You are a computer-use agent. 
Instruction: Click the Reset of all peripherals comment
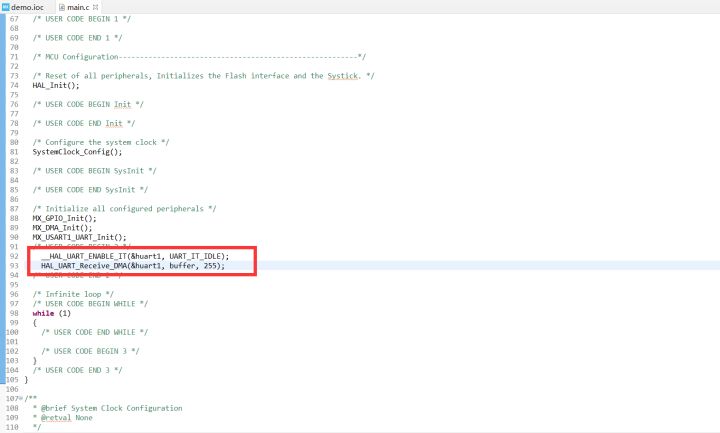point(203,76)
